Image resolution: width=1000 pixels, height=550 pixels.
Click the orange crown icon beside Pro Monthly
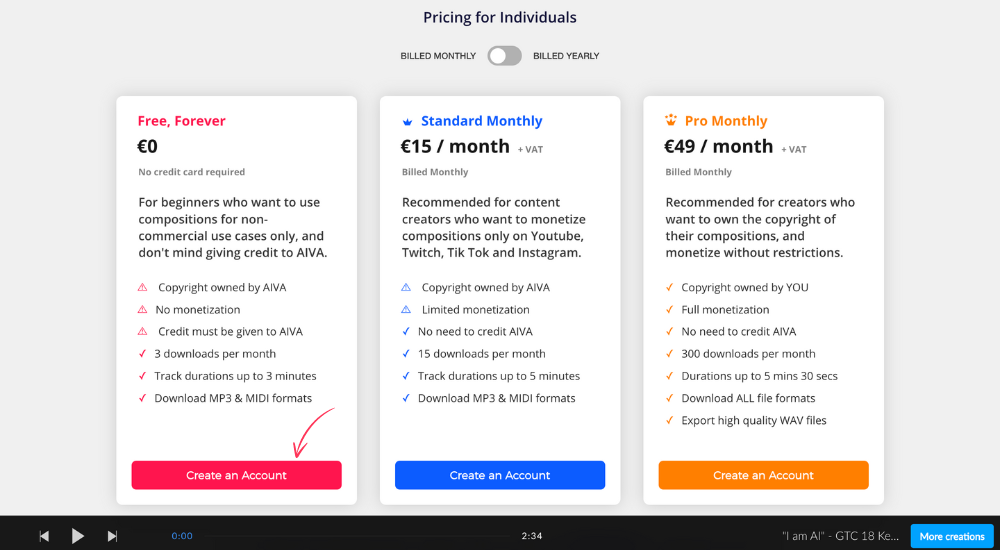[671, 120]
